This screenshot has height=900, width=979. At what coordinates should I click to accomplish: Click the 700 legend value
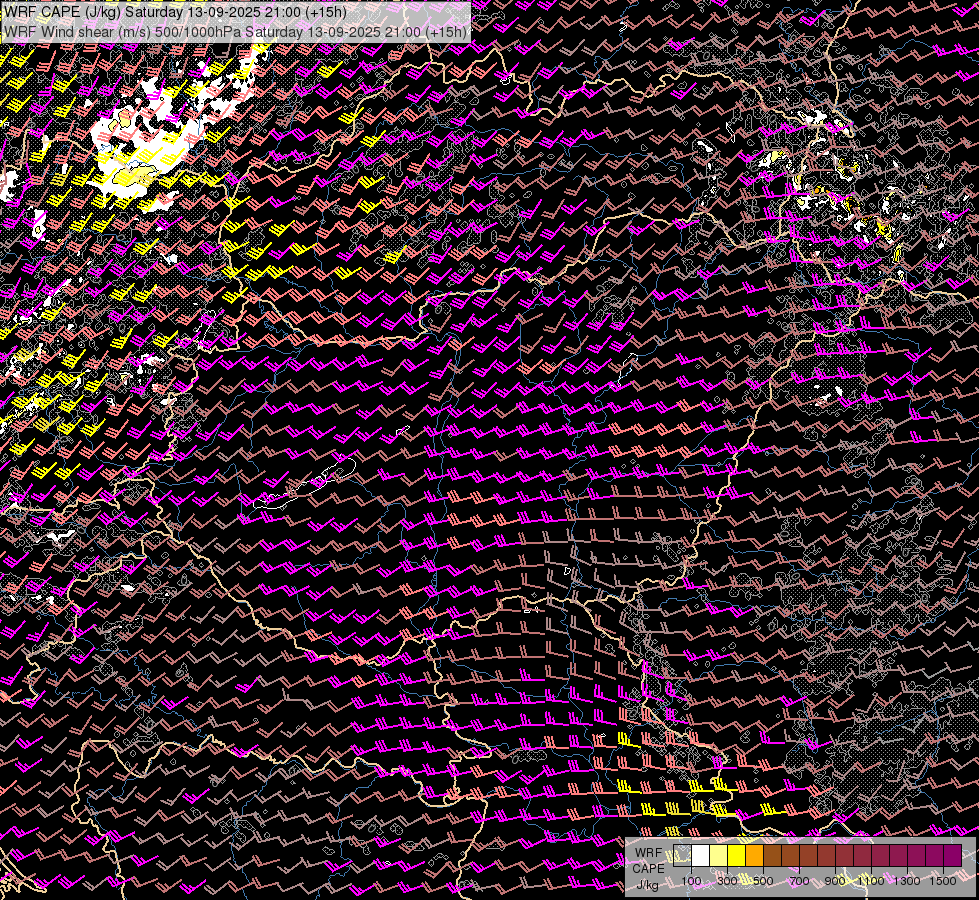(x=799, y=881)
